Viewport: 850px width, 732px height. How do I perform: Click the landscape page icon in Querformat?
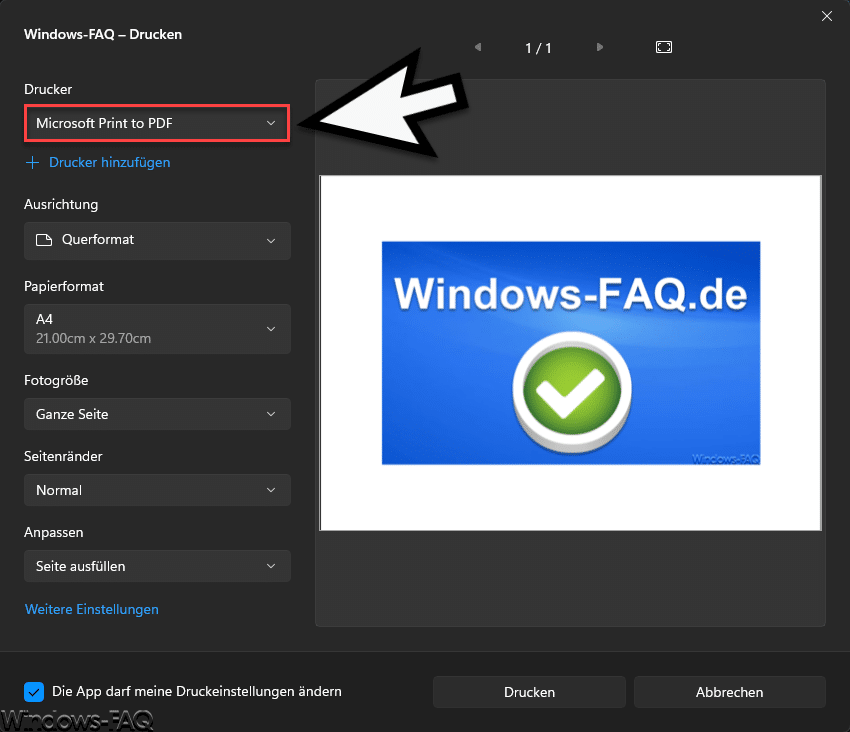coord(44,240)
